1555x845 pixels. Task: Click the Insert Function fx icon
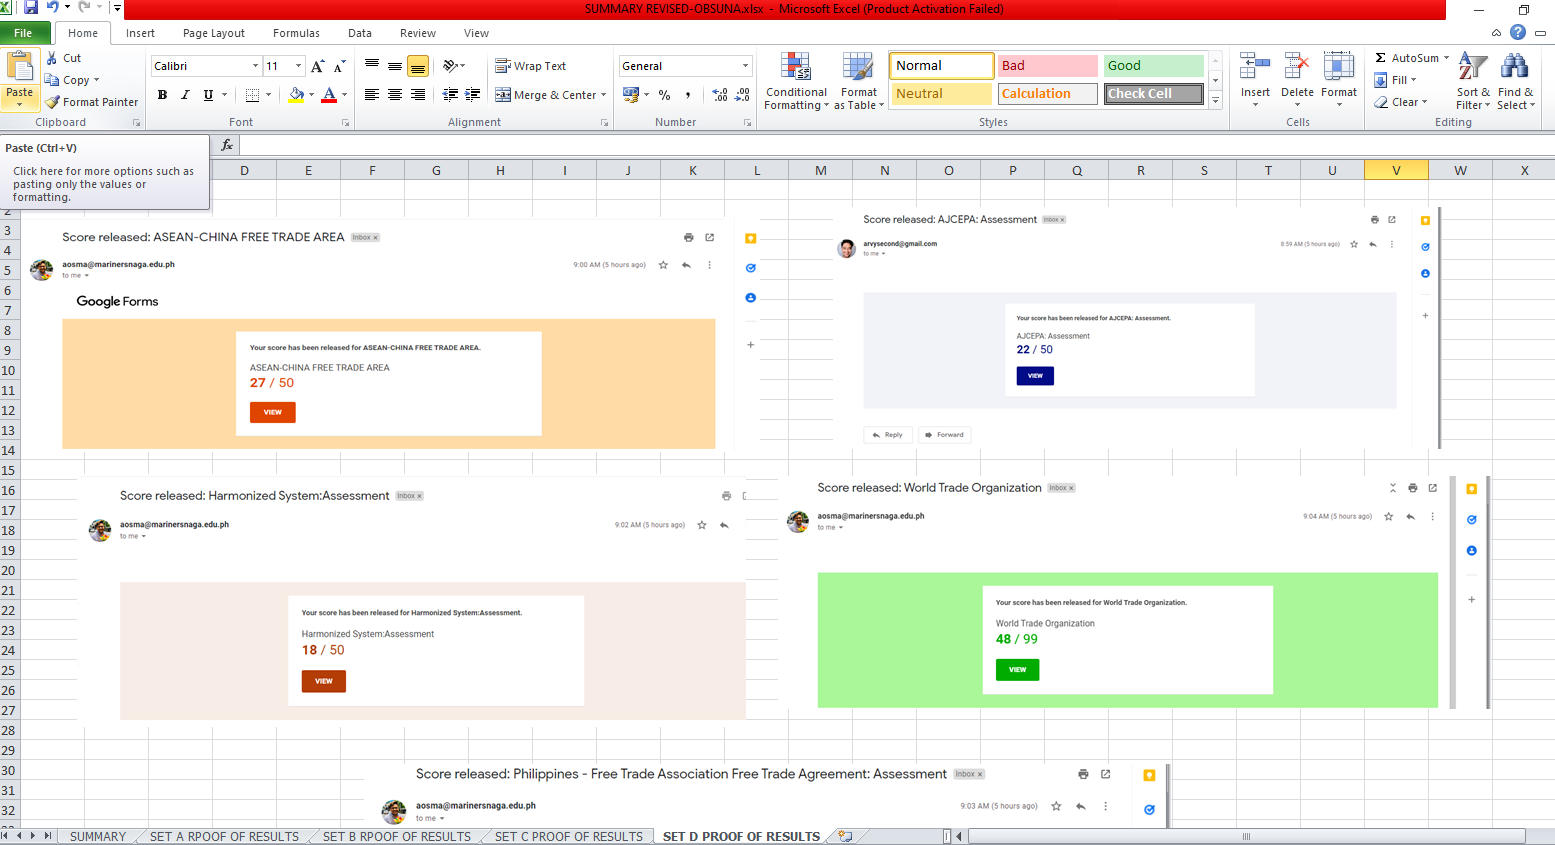click(227, 145)
